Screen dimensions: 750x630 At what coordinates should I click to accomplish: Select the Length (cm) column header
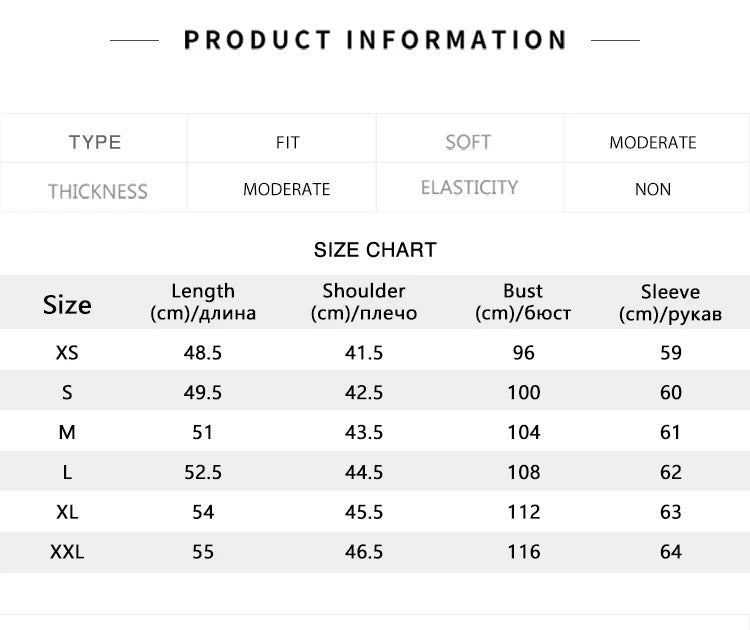coord(203,302)
